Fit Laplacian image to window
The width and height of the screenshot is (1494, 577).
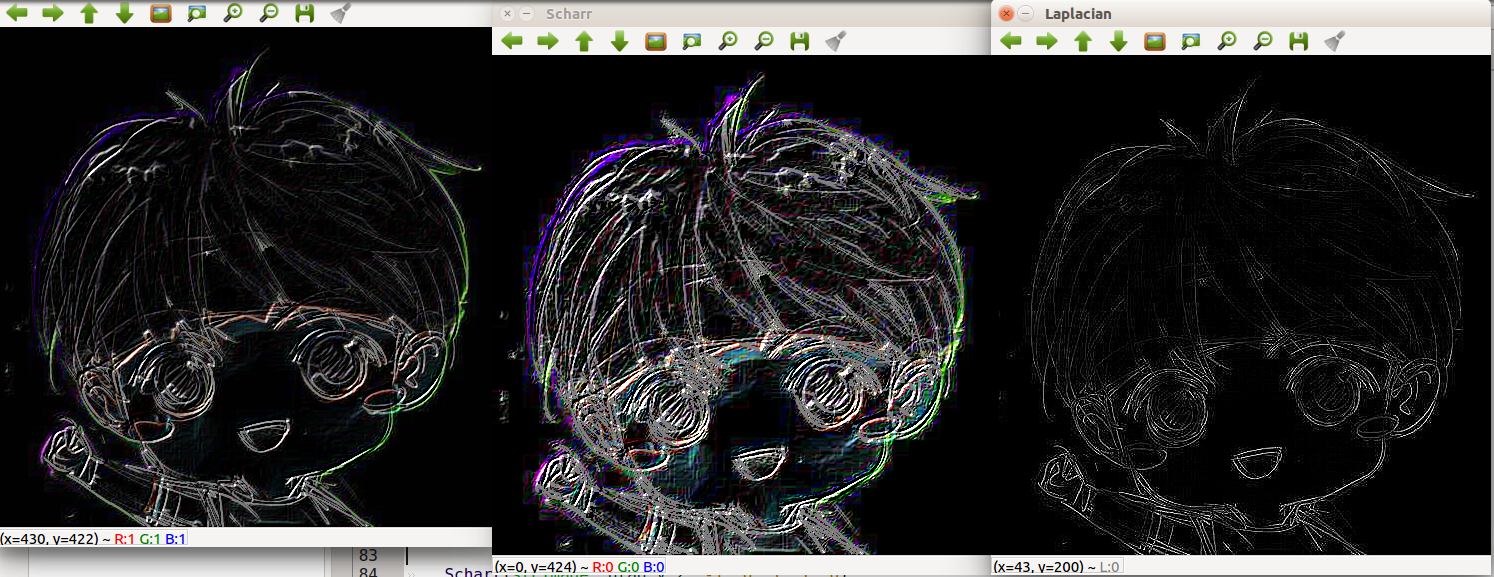(1190, 41)
